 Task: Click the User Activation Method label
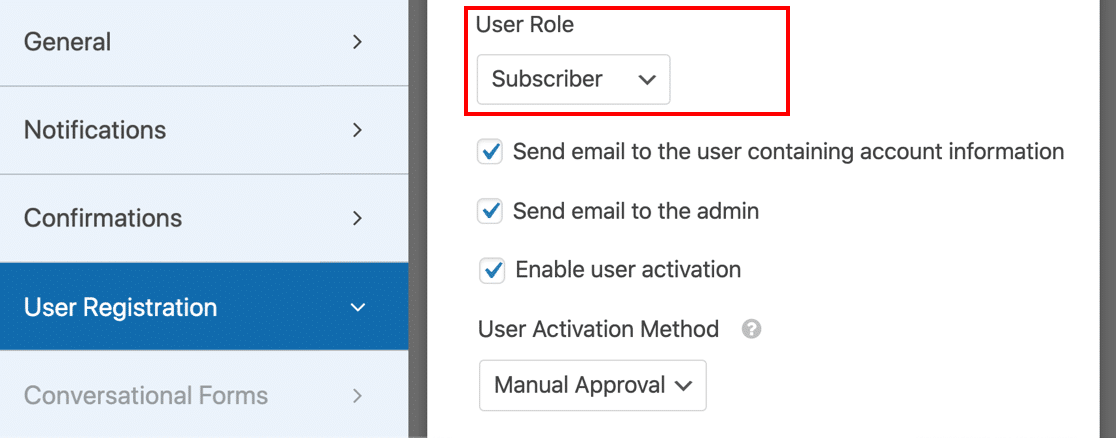coord(599,329)
